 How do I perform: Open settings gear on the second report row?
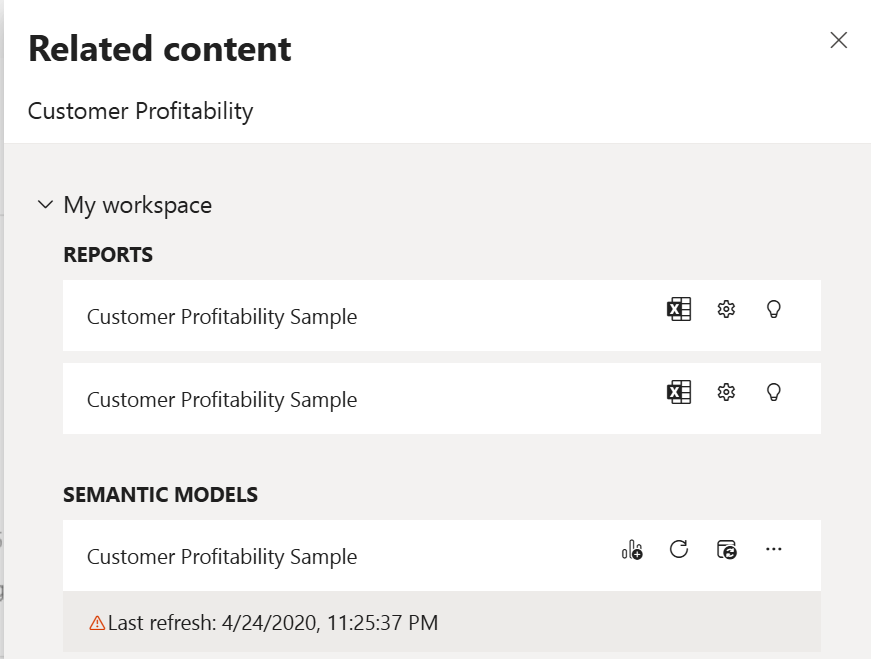(727, 392)
